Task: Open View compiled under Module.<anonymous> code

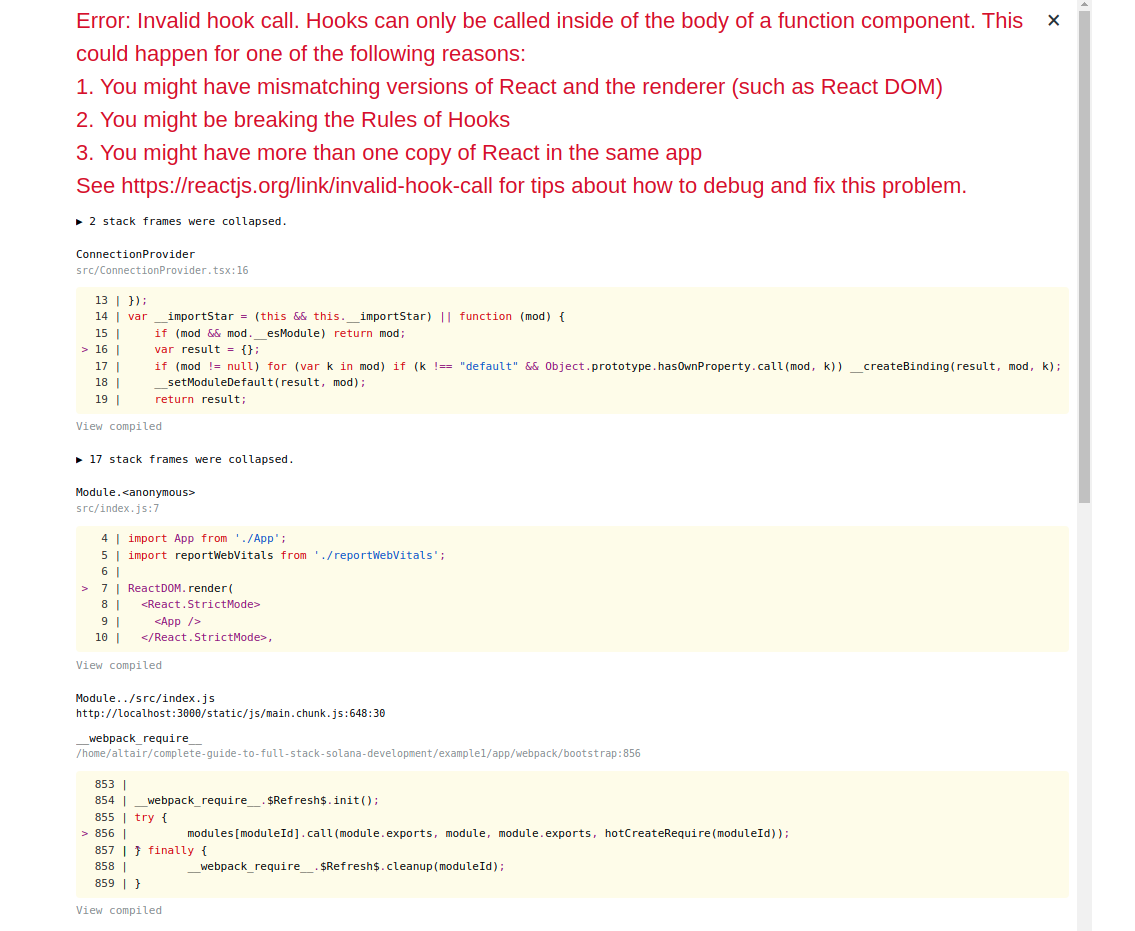Action: click(x=119, y=665)
